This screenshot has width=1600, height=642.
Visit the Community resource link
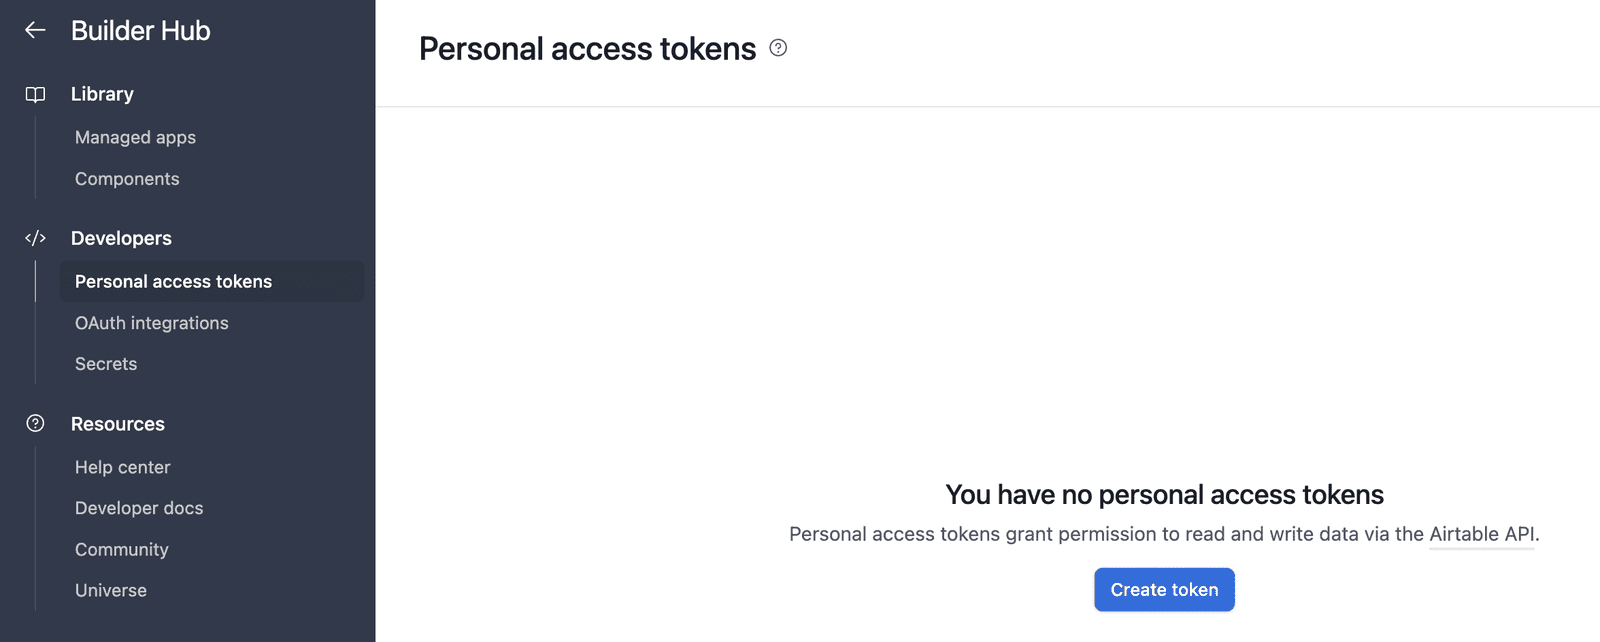coord(121,549)
